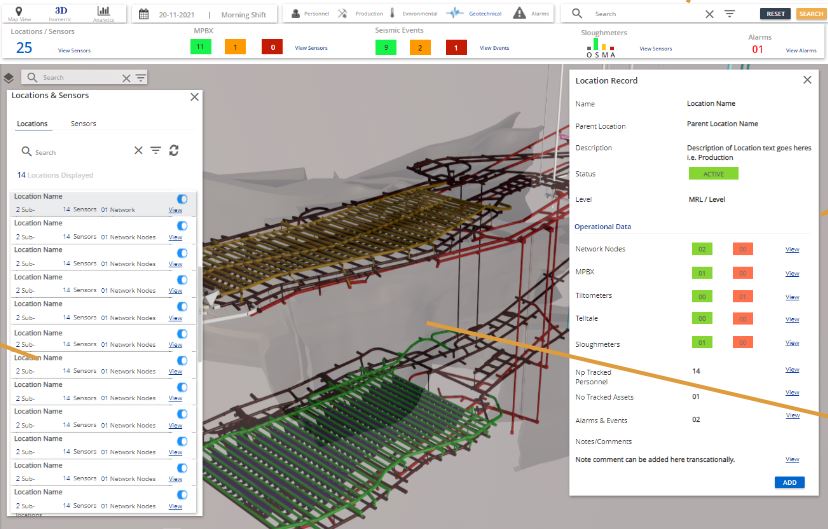Select the Geotechnical waveform filter

[x=474, y=14]
